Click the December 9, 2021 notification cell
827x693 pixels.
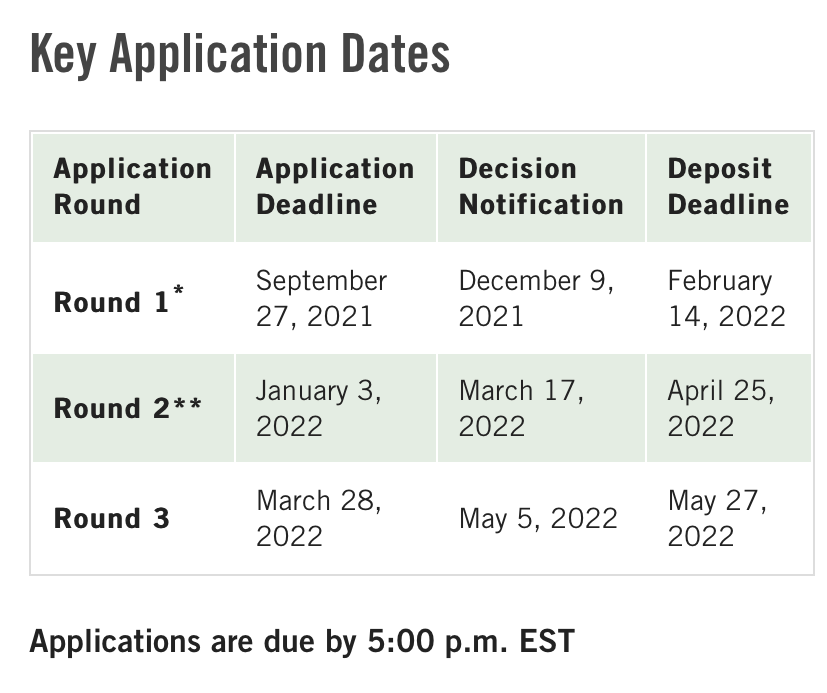(536, 299)
